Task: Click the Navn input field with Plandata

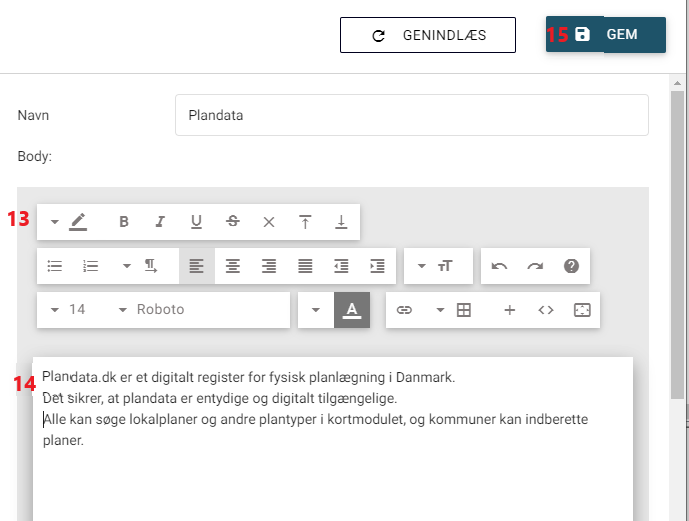Action: (x=411, y=115)
